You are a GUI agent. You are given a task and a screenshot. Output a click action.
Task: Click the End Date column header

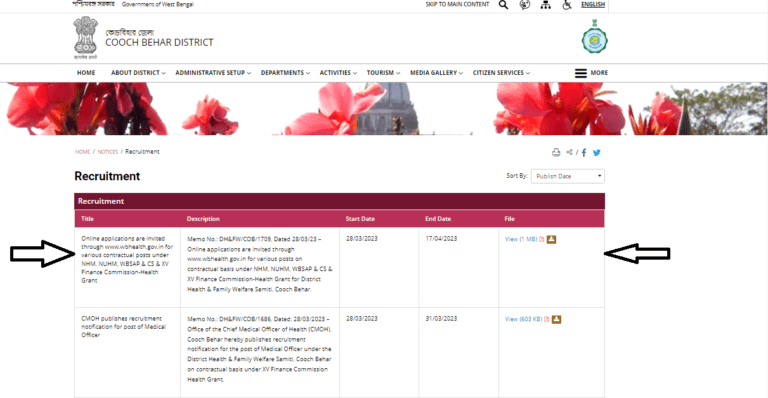point(438,219)
